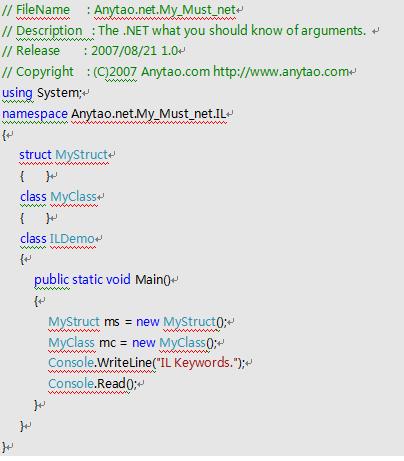Click the empty braces below class MyClass
The height and width of the screenshot is (461, 404).
coord(35,218)
